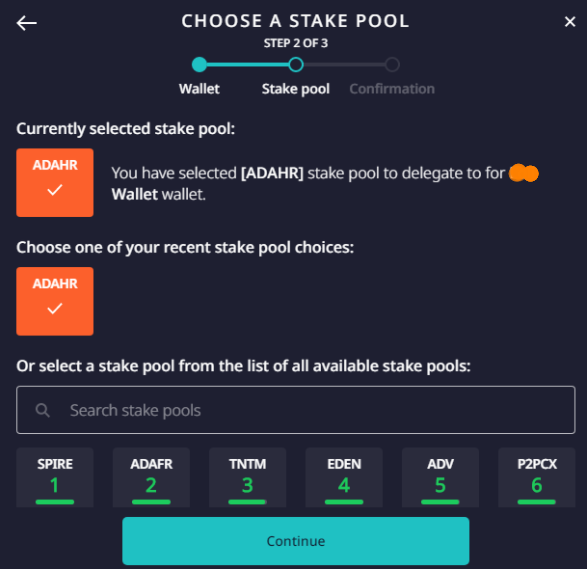Screen dimensions: 587x569
Task: Click the orange wallet avatar icon
Action: click(523, 173)
